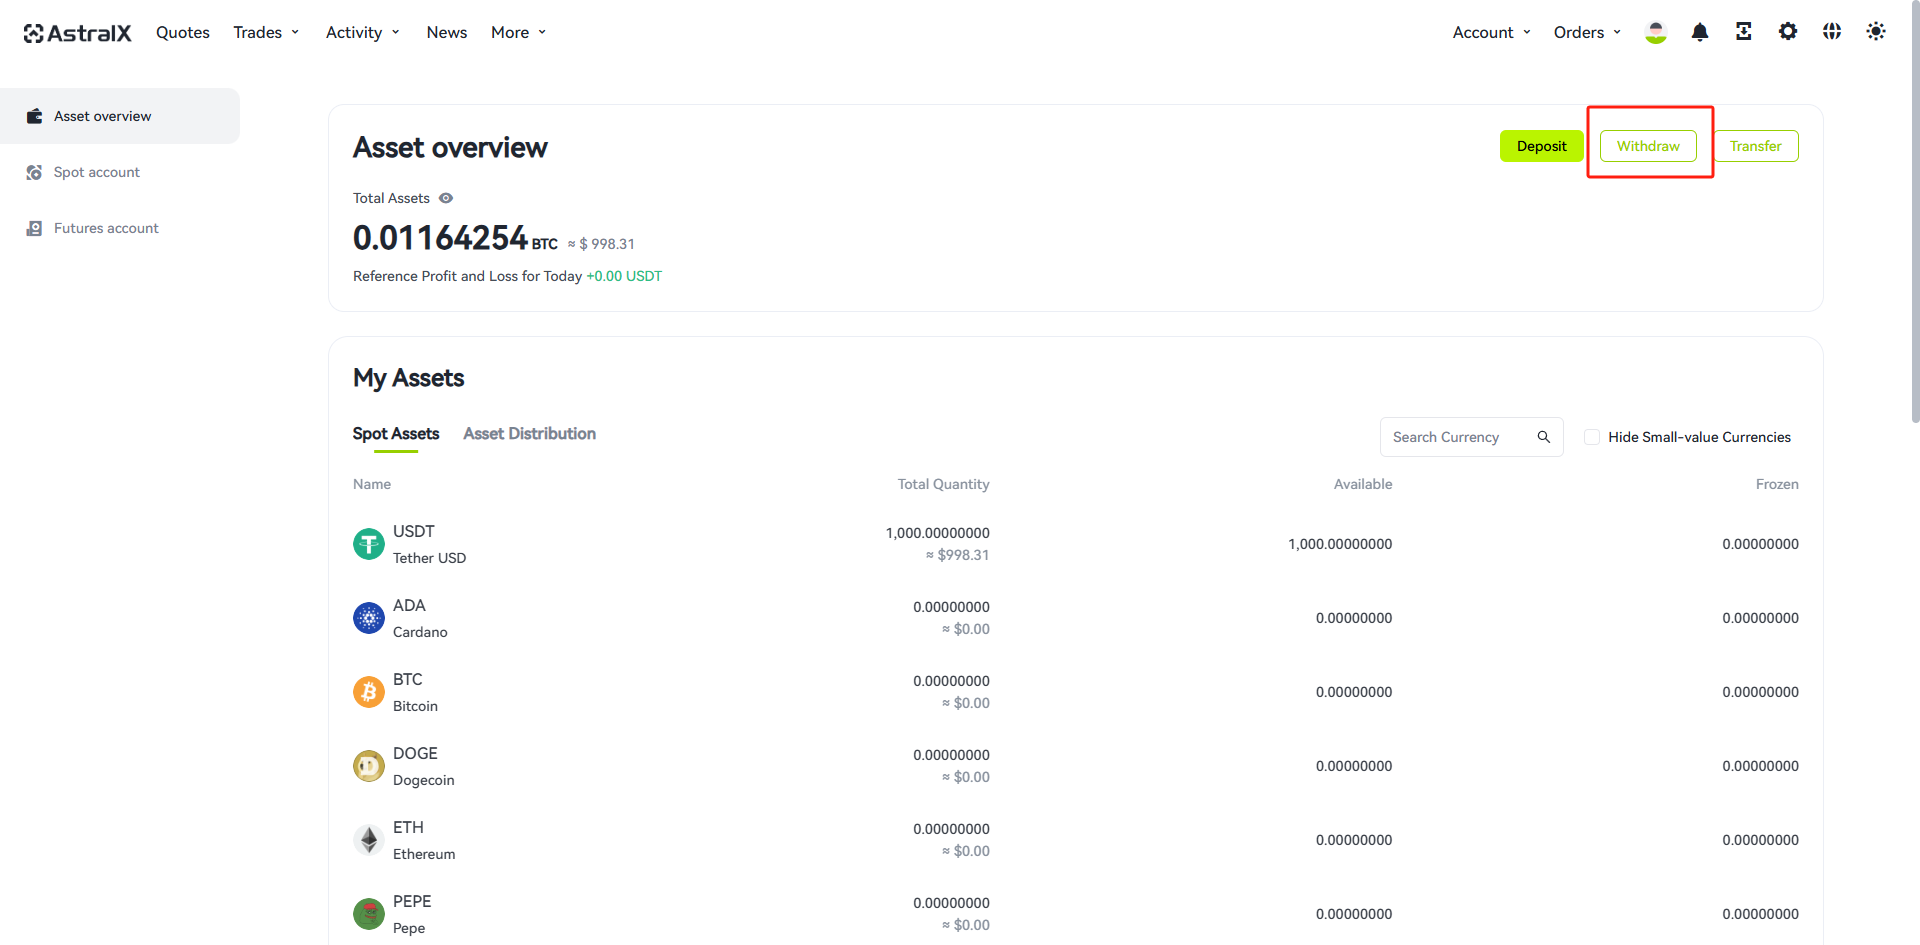Click the Transfer button
This screenshot has width=1920, height=945.
coord(1756,146)
